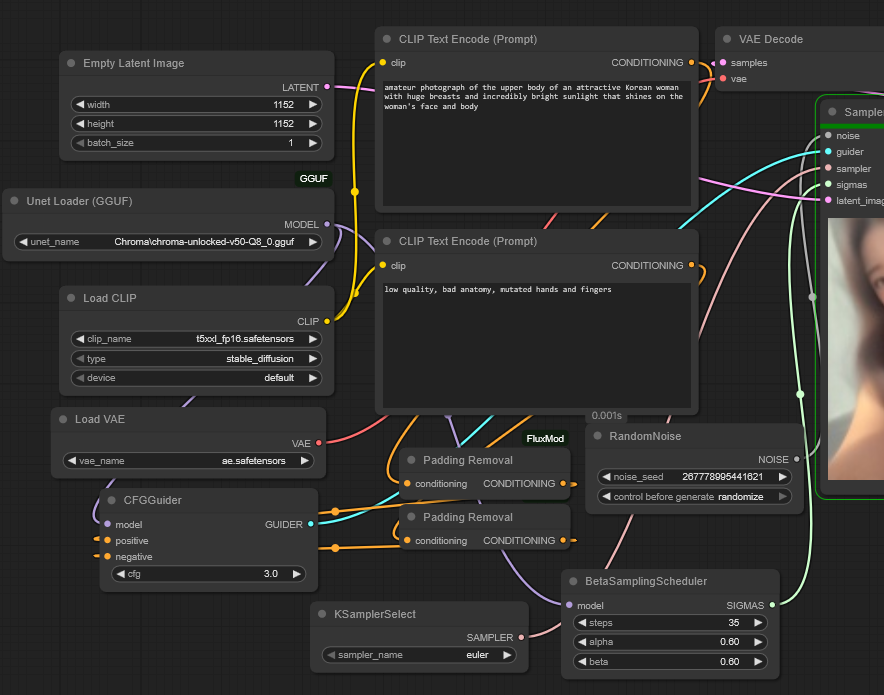Click the LATENT output socket on Empty Latent Image
Screen dimensions: 884x695
tap(327, 87)
